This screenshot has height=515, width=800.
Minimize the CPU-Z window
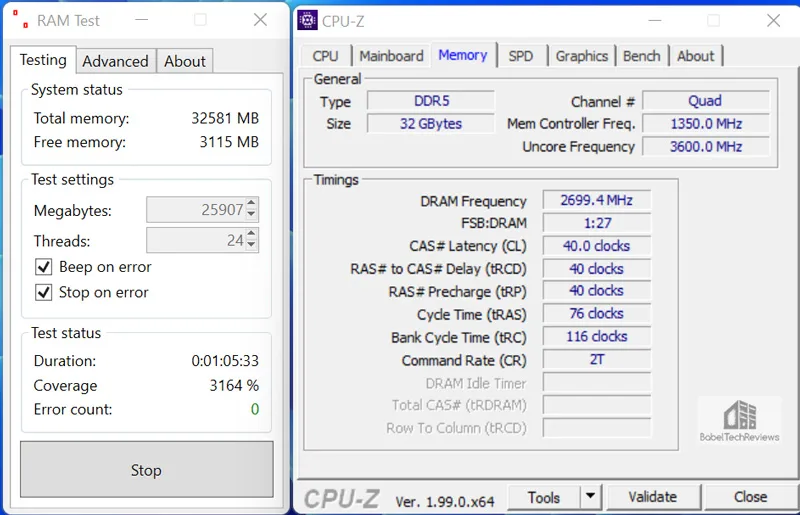[x=655, y=21]
